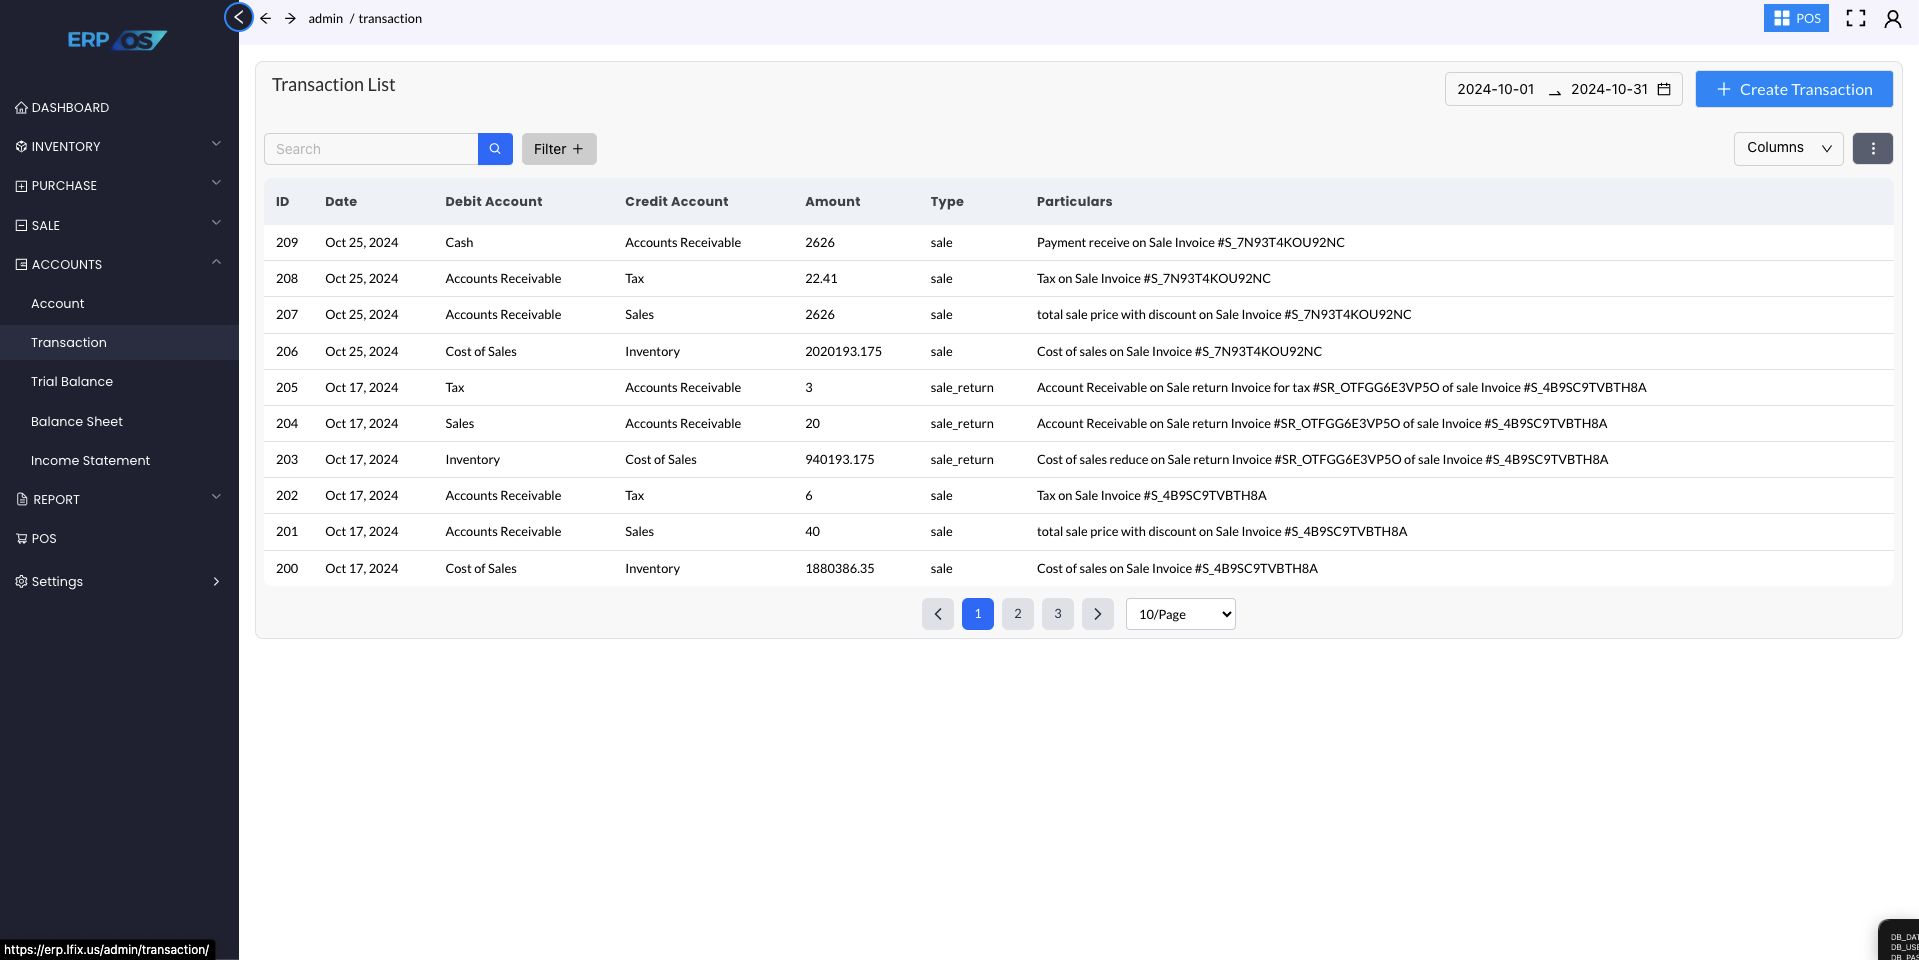Open Trial Balance page
The width and height of the screenshot is (1919, 960).
[72, 381]
